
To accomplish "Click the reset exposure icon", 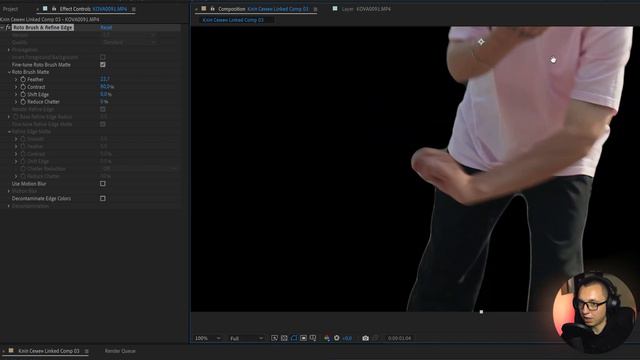I will point(337,338).
